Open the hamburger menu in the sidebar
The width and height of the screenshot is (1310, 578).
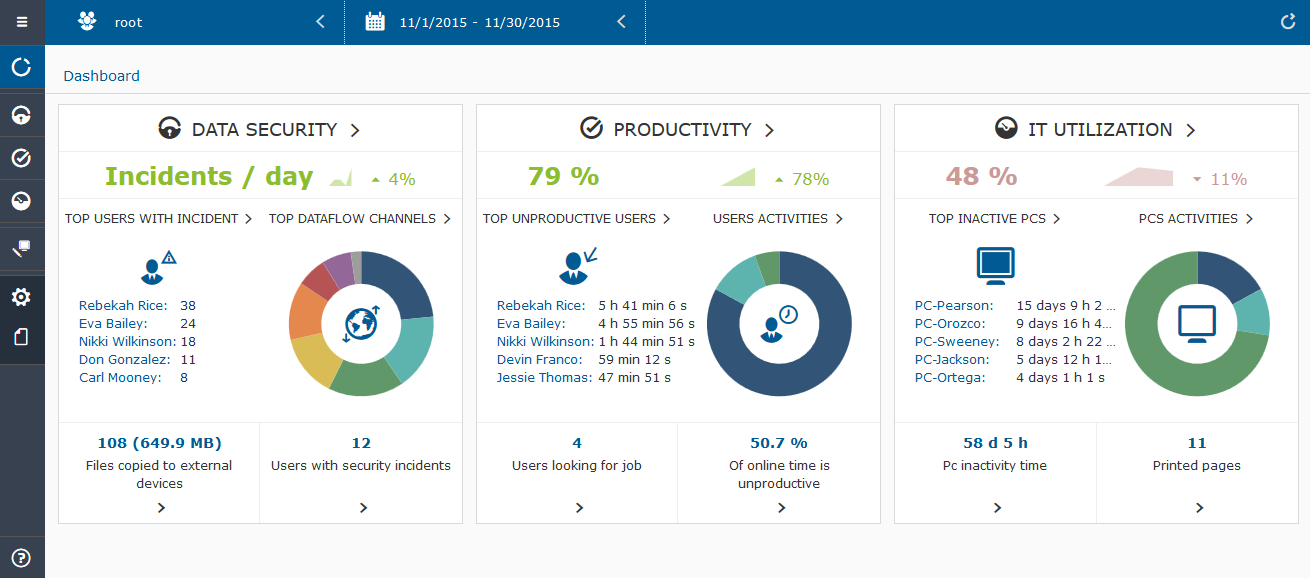tap(22, 22)
